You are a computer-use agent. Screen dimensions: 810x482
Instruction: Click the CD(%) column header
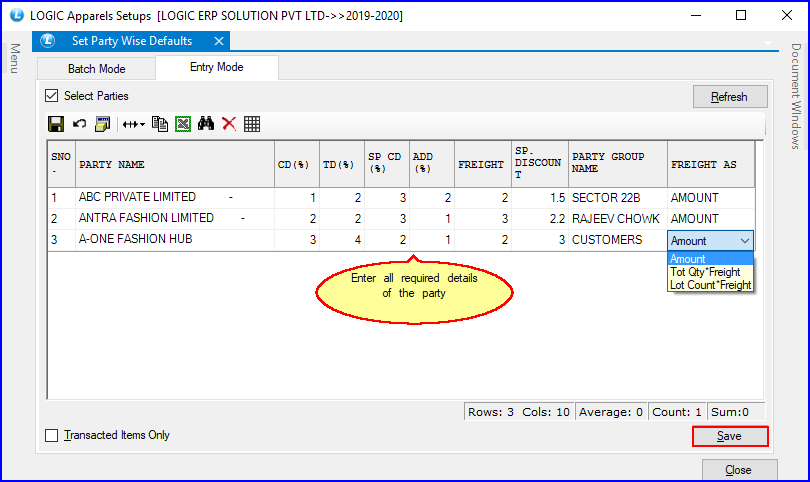297,164
